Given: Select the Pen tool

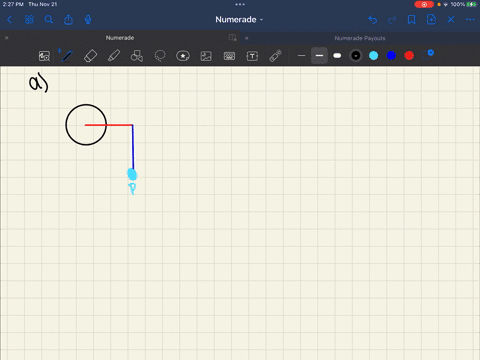Looking at the screenshot, I should pos(67,56).
